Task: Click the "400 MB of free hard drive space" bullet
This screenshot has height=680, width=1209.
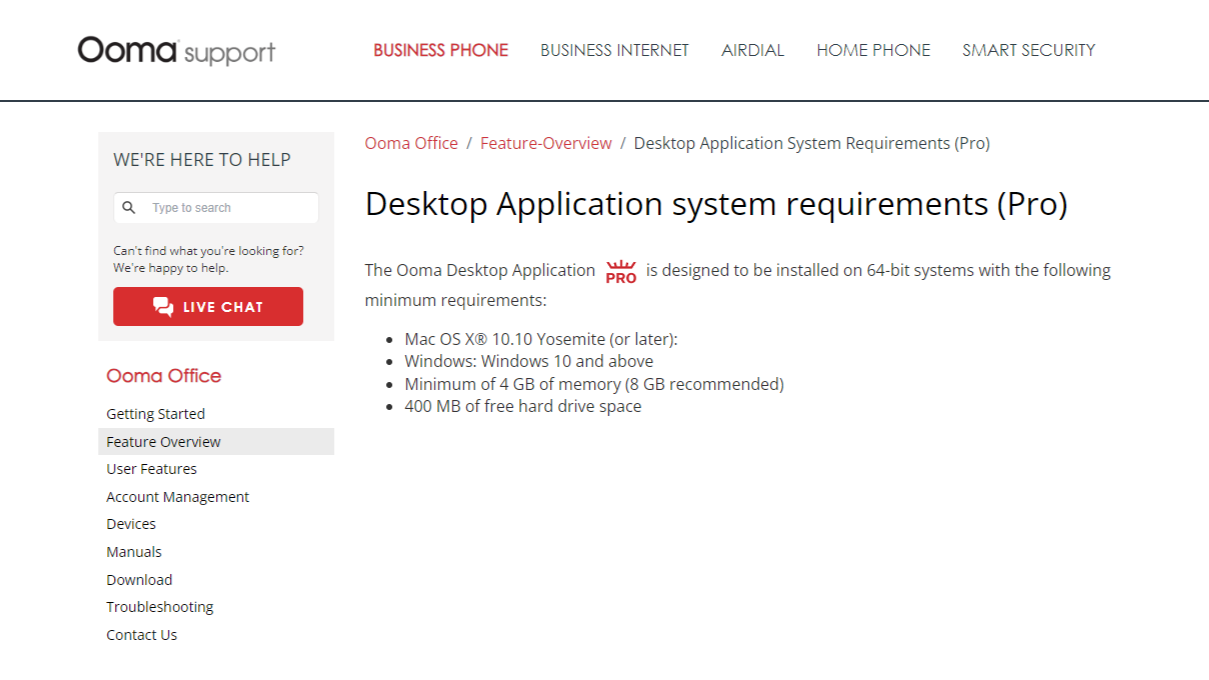Action: click(523, 406)
